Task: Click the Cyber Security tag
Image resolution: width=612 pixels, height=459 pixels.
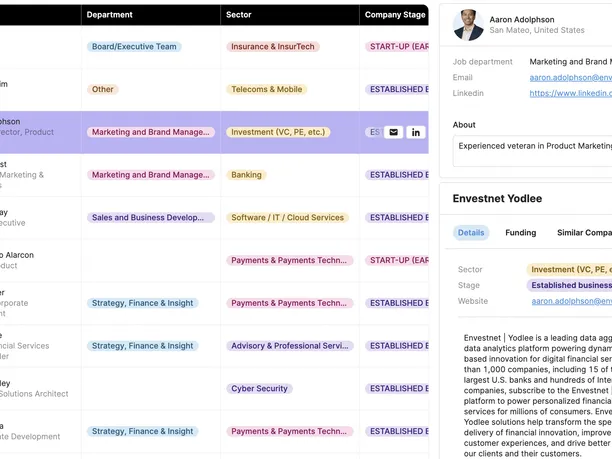Action: [259, 389]
